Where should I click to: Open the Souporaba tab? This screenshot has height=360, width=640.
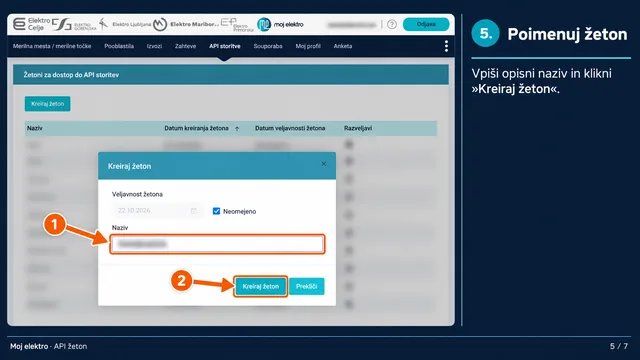268,46
